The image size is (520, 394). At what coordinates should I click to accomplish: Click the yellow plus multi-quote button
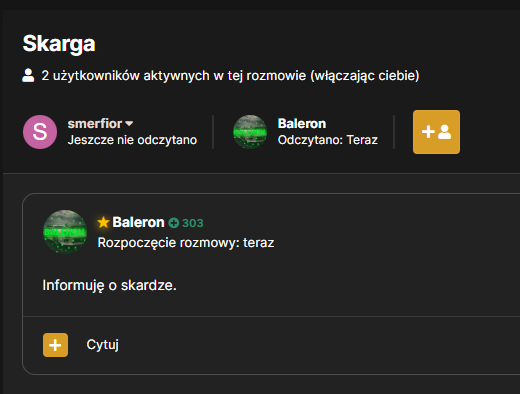pos(55,345)
